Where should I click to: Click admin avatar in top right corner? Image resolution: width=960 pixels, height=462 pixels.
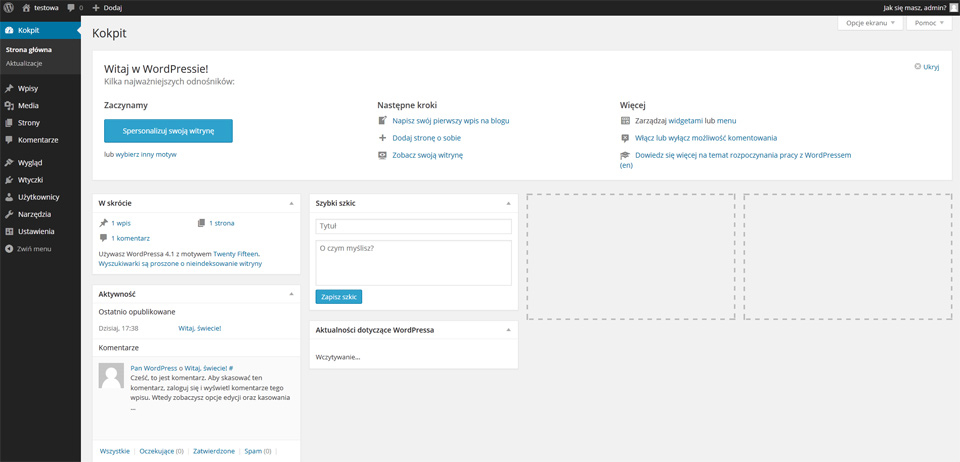click(954, 7)
